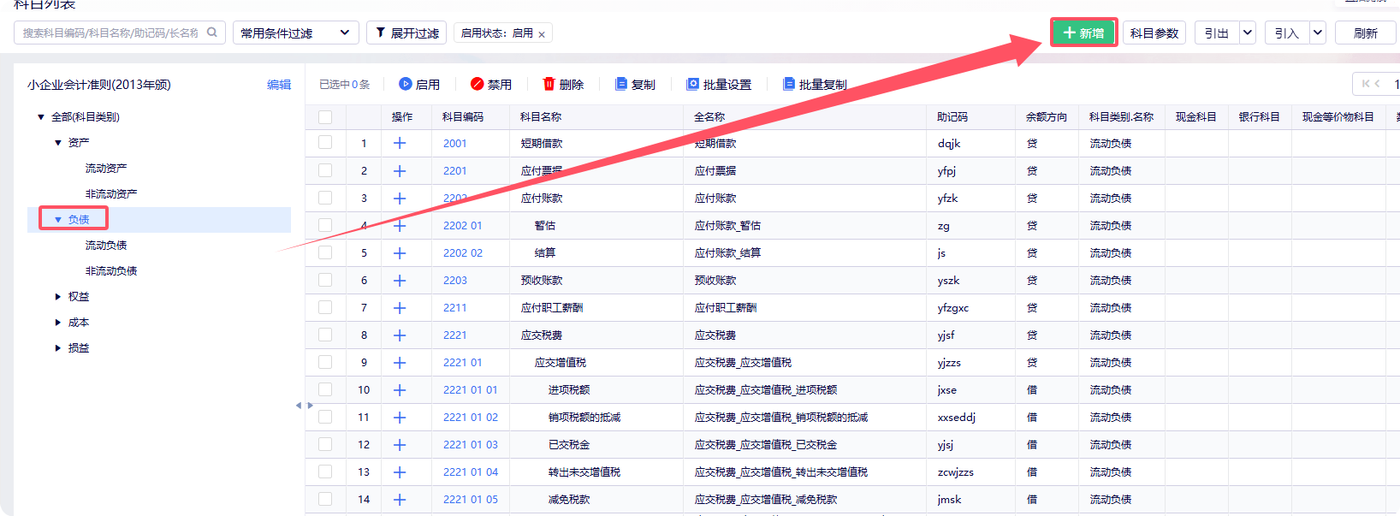Click the plus icon for row 2221 01
Image resolution: width=1400 pixels, height=516 pixels.
pyautogui.click(x=400, y=362)
